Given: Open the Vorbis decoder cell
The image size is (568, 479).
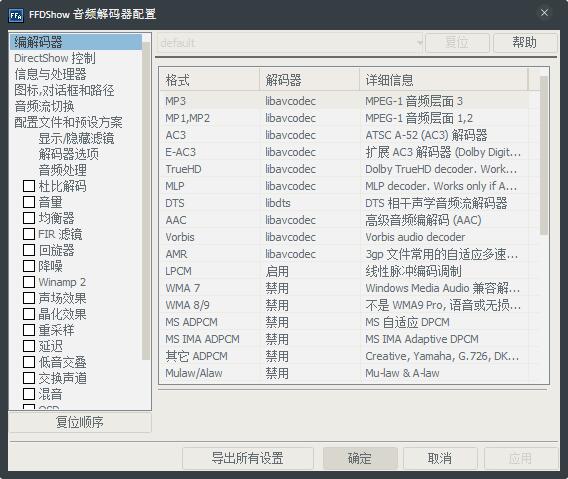Looking at the screenshot, I should 310,237.
